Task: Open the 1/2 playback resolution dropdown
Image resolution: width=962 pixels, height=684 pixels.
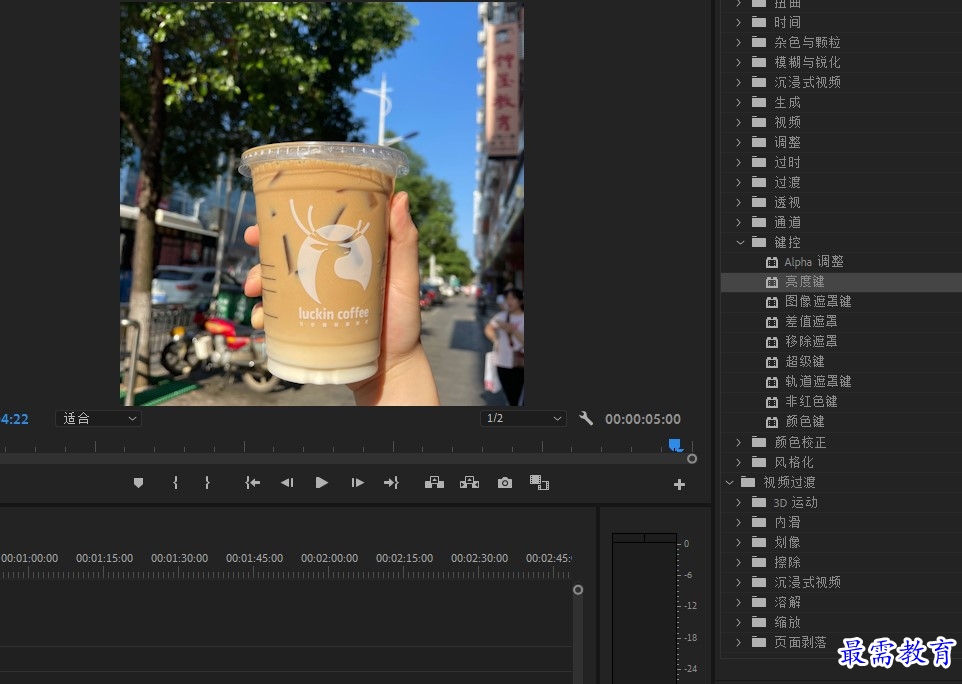Action: (x=523, y=418)
